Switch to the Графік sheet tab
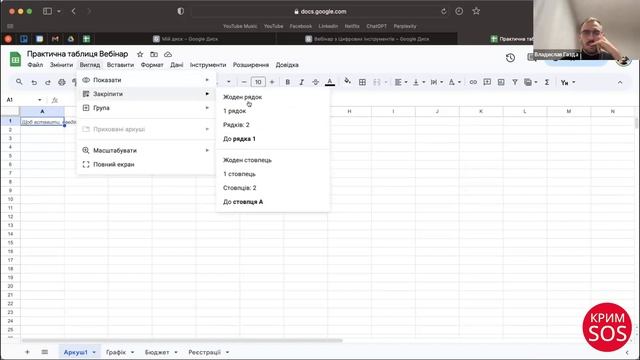Viewport: 640px width, 360px height. [116, 352]
